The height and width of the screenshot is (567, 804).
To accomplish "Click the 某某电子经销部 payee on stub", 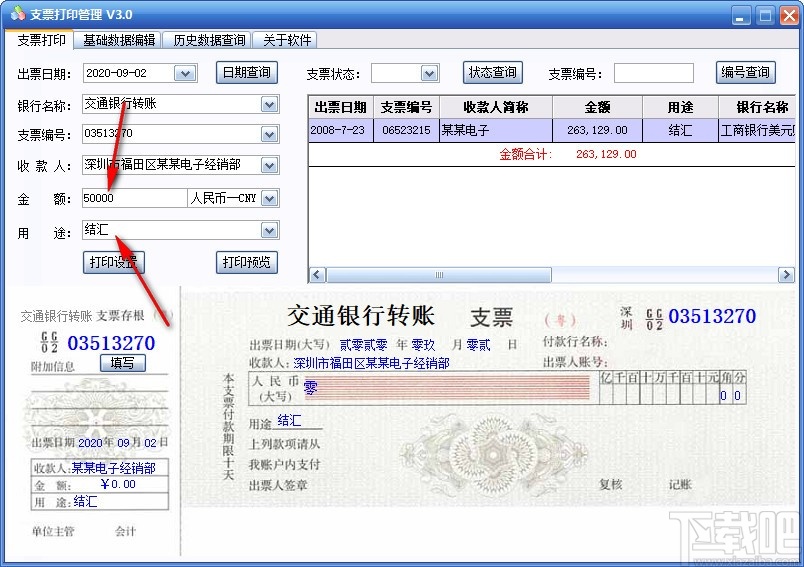I will 113,468.
